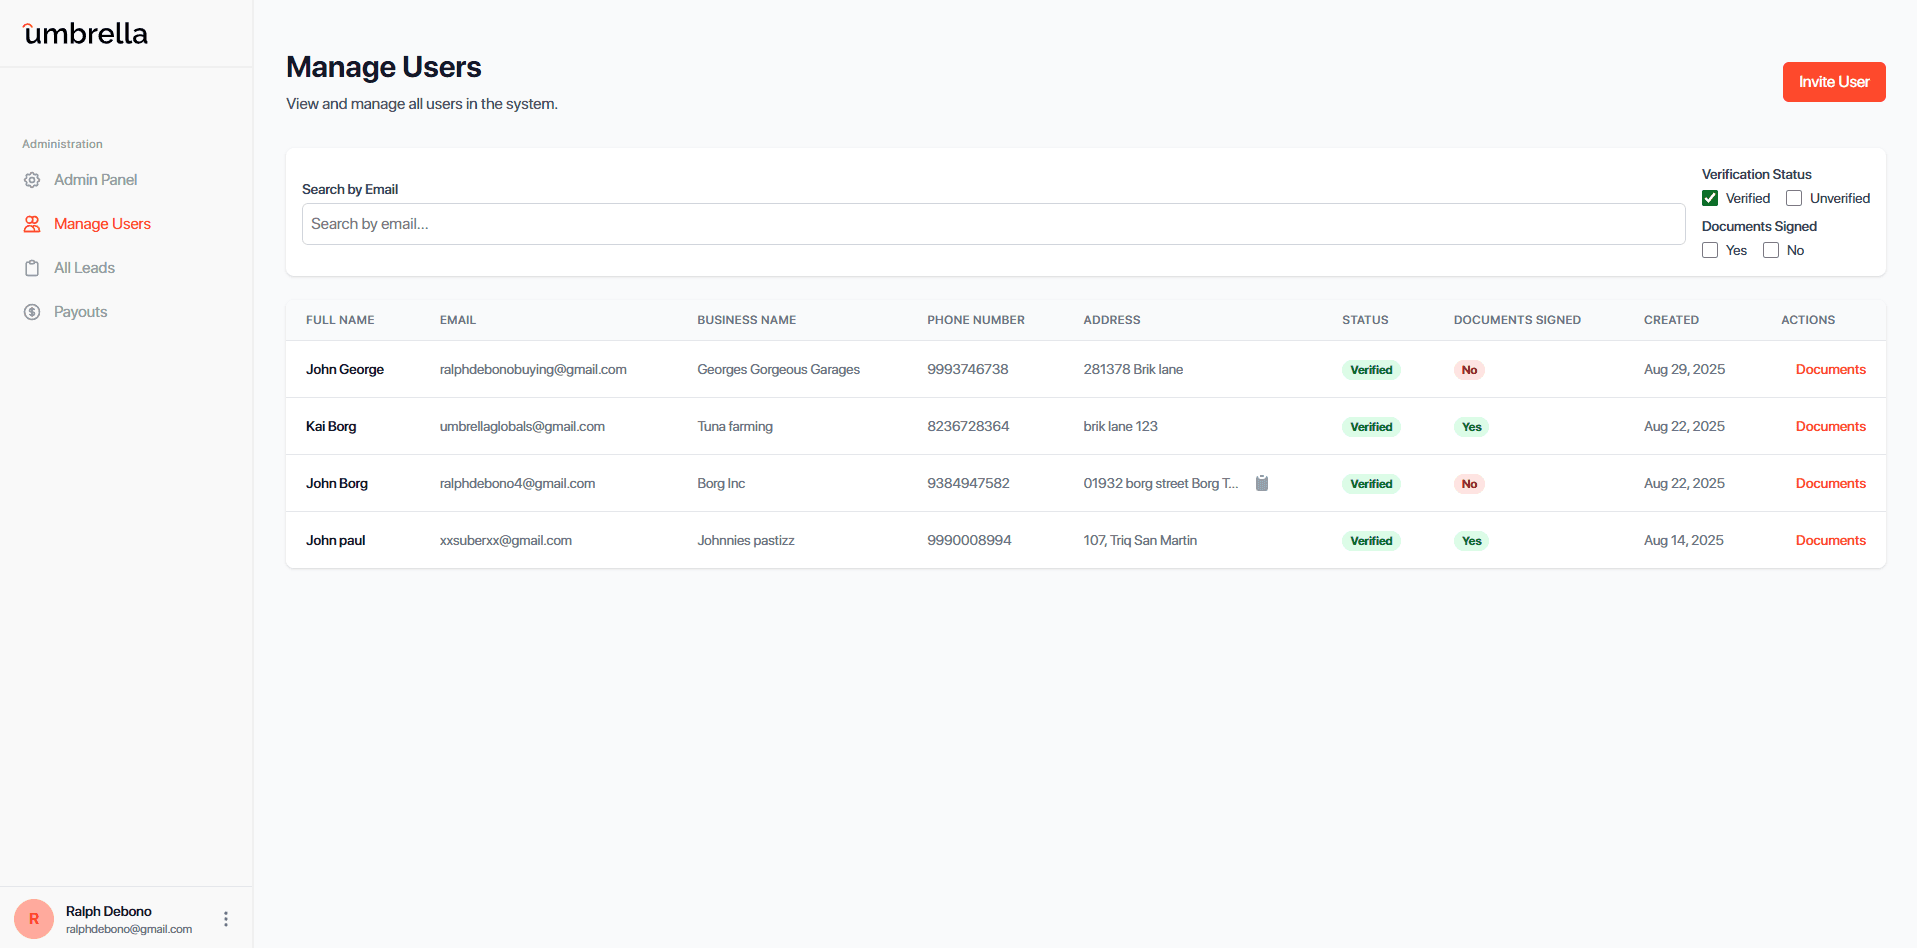The width and height of the screenshot is (1917, 948).
Task: Enable the Unverified filter checkbox
Action: (1796, 197)
